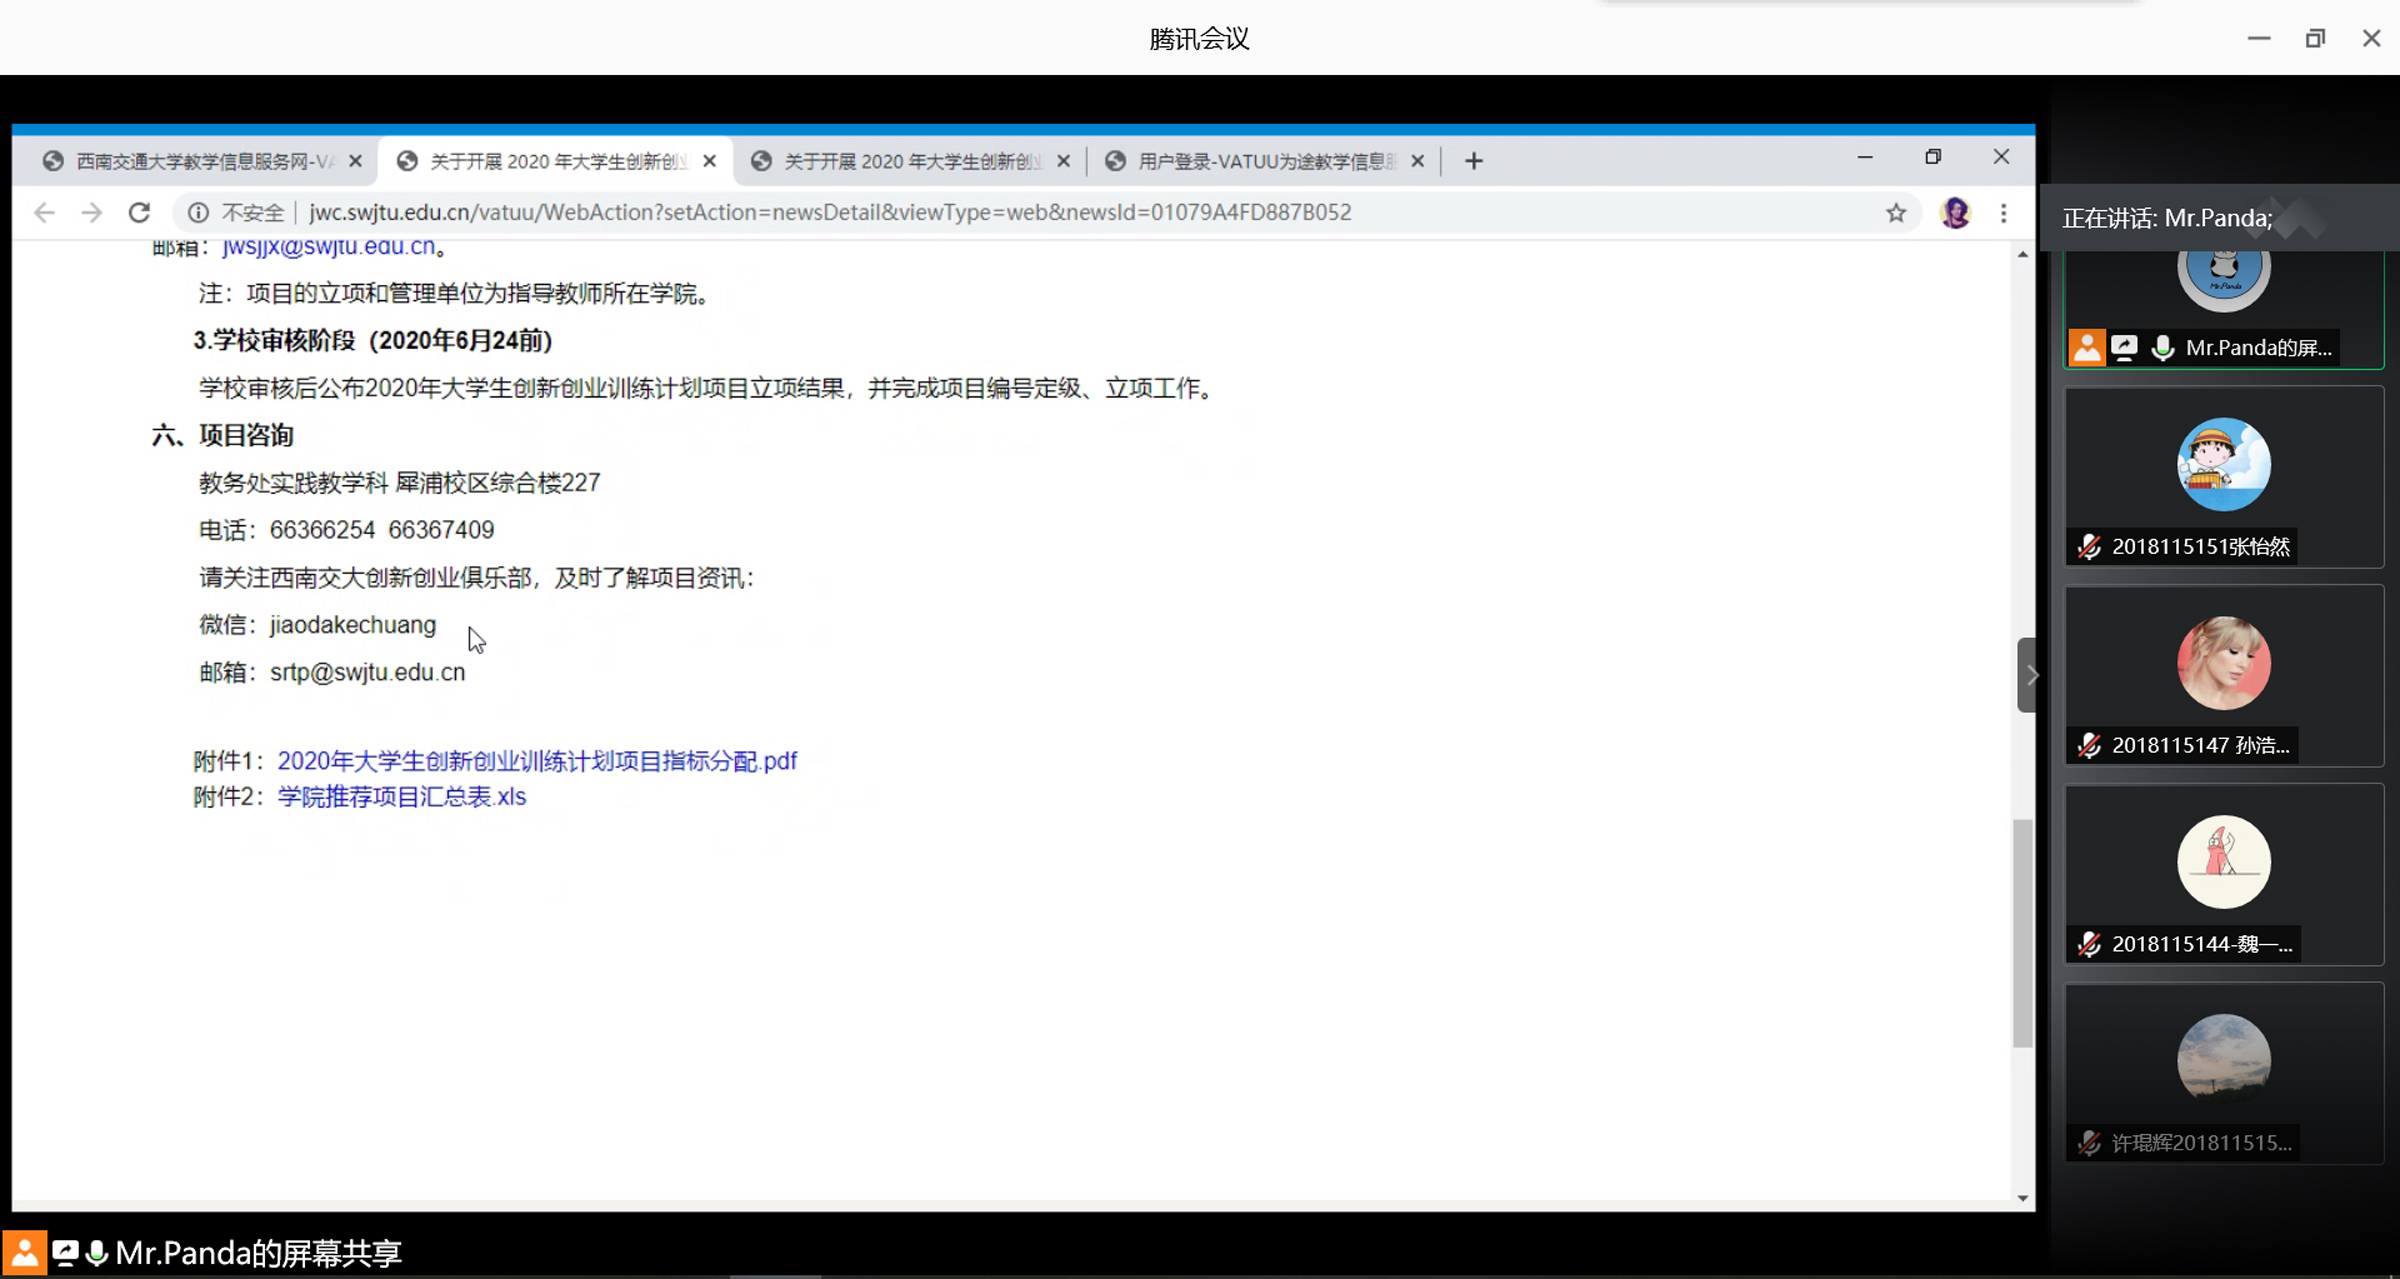This screenshot has width=2400, height=1279.
Task: Collapse participant sidebar with chevron arrow
Action: 2030,675
